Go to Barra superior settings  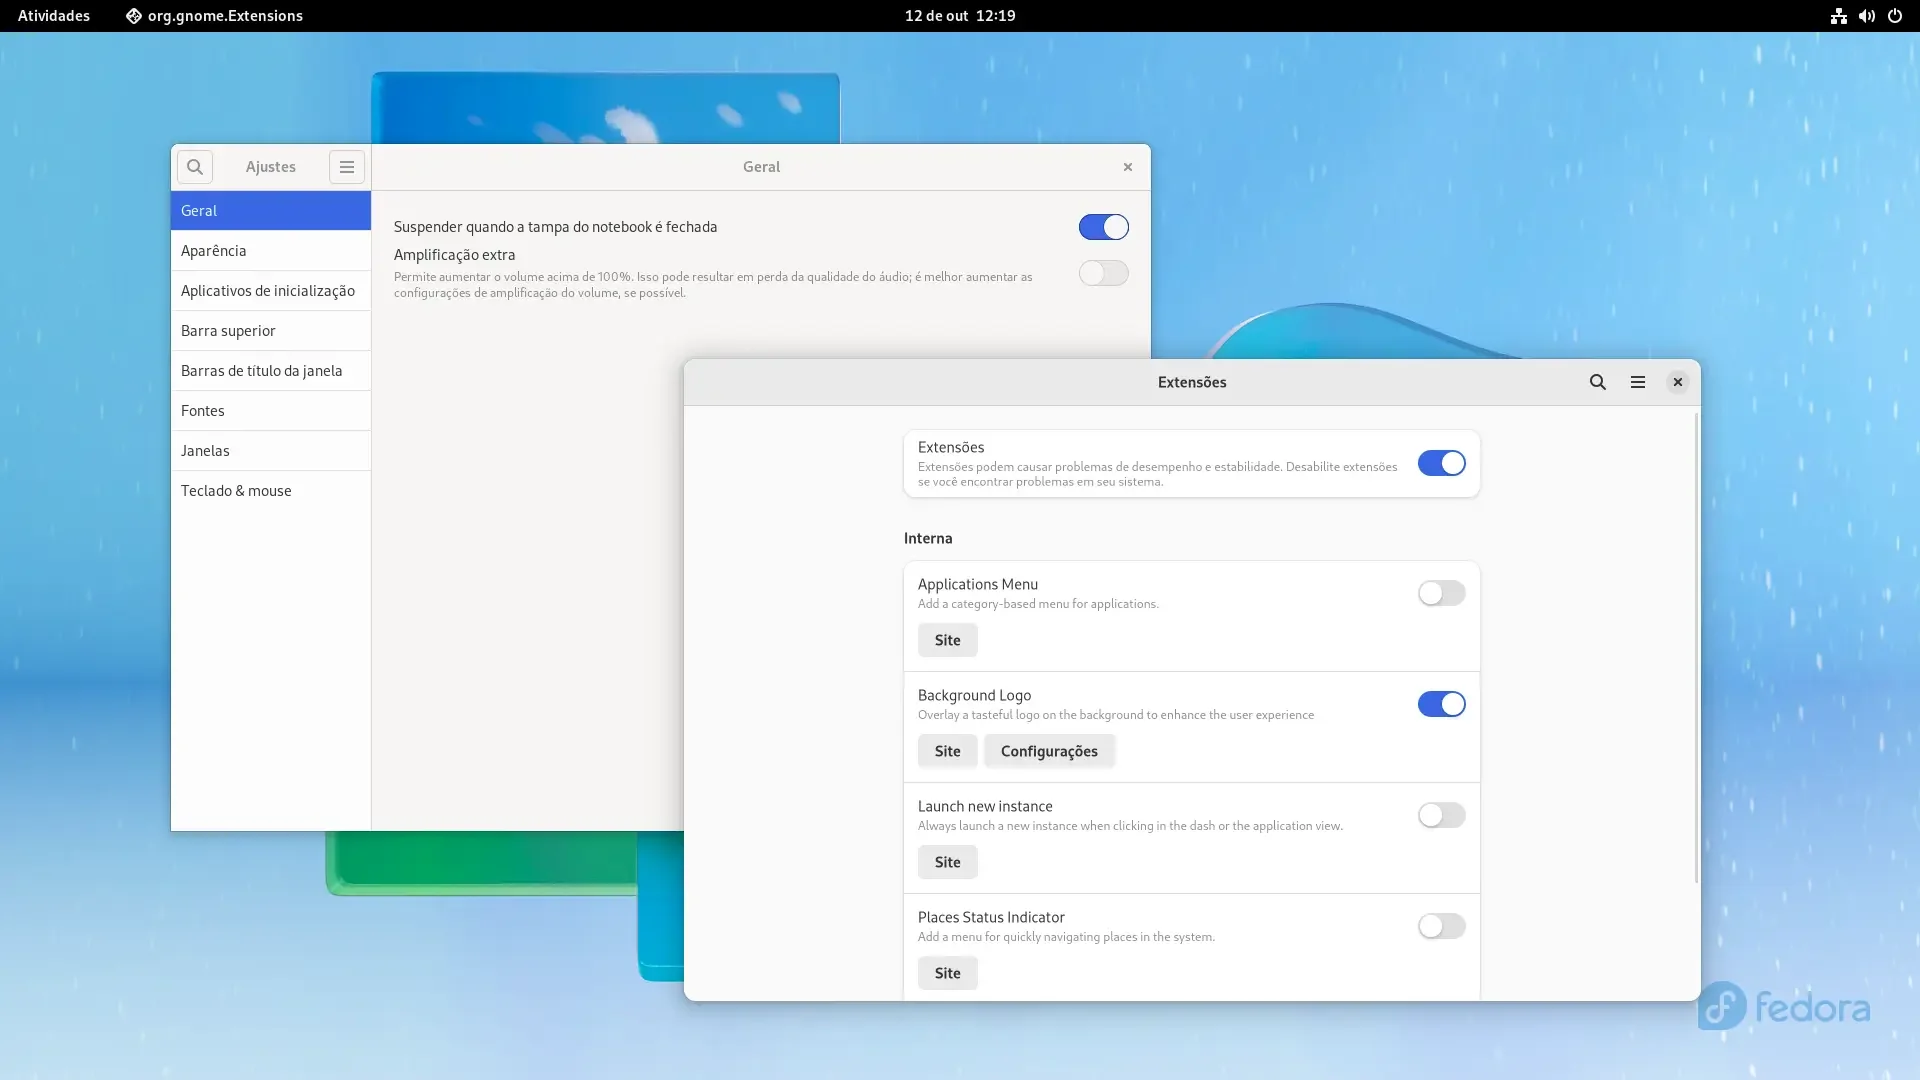(271, 331)
